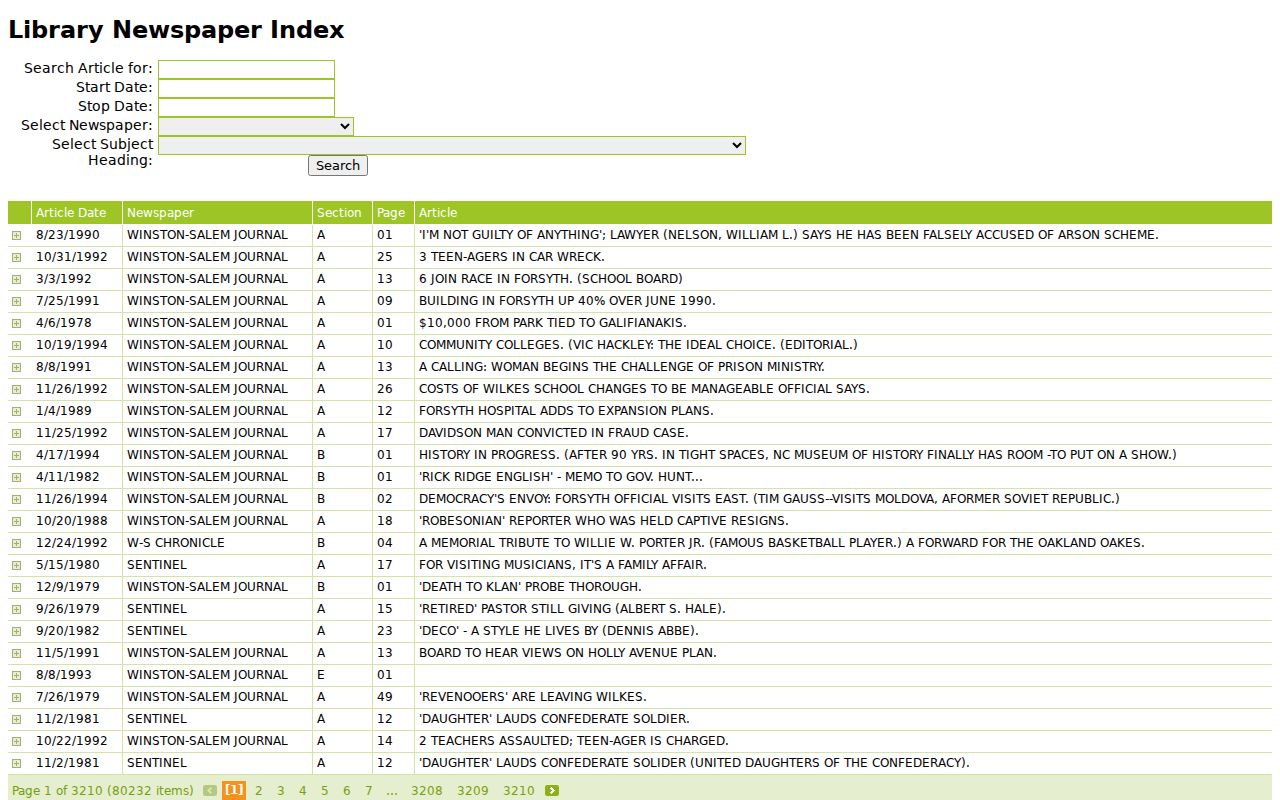Expand the 7/26/1979 Revenooers row
Image resolution: width=1280 pixels, height=800 pixels.
pos(16,697)
